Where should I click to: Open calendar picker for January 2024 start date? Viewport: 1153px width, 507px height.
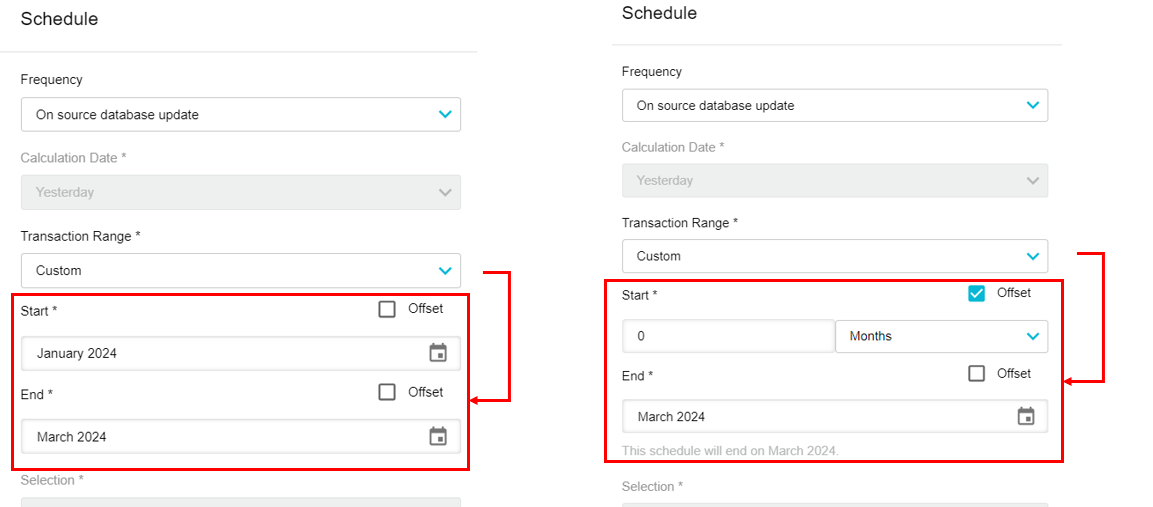438,353
